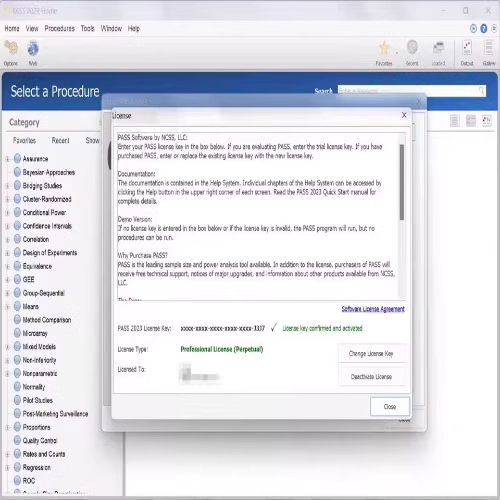Expand the Bridging Studies category
The width and height of the screenshot is (500, 500).
point(7,186)
